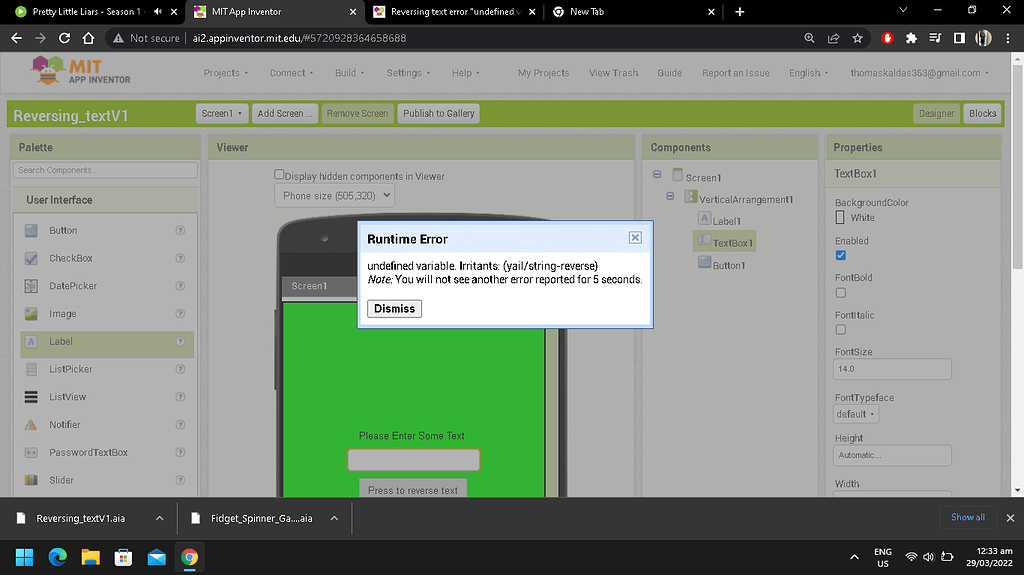This screenshot has width=1024, height=575.
Task: Open the Screen1 selector dropdown
Action: click(x=222, y=113)
